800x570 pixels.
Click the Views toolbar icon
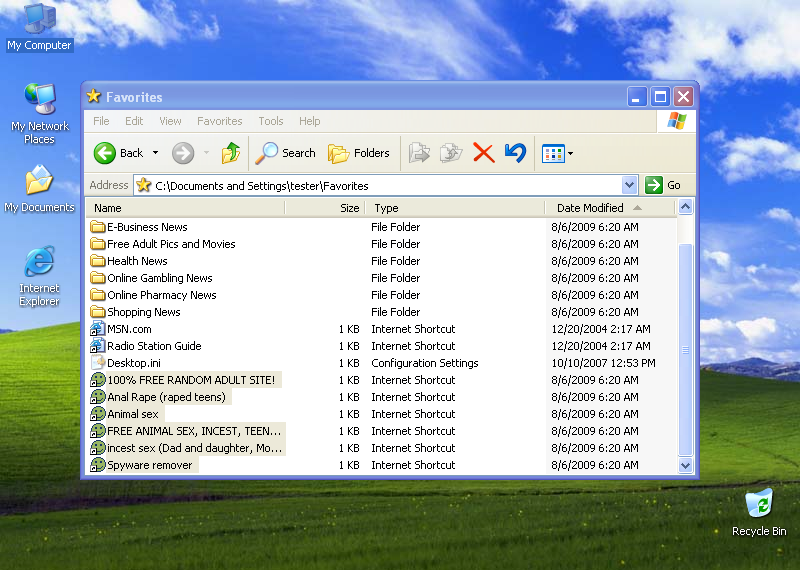[553, 153]
